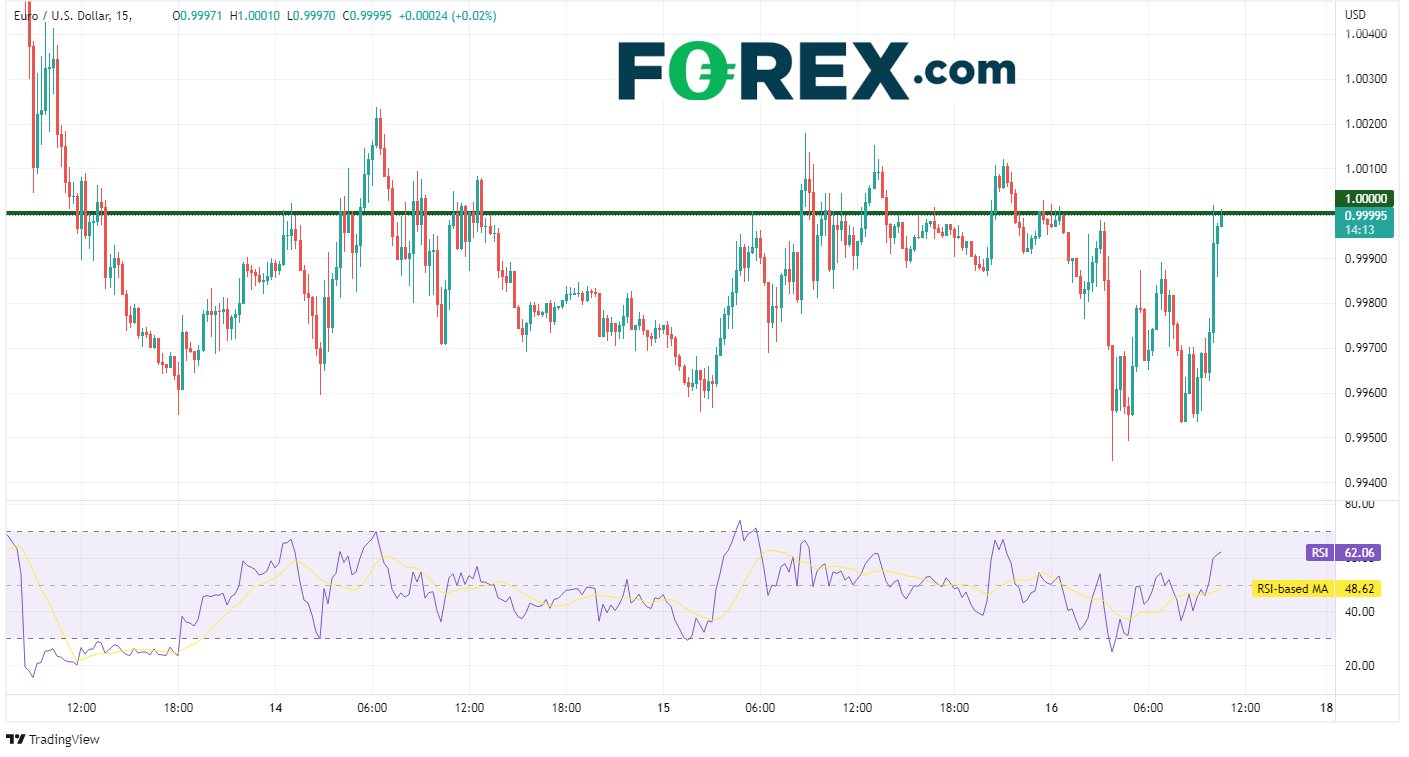Screen dimensions: 1409x757
Task: Select date 14 on time axis
Action: [x=276, y=708]
